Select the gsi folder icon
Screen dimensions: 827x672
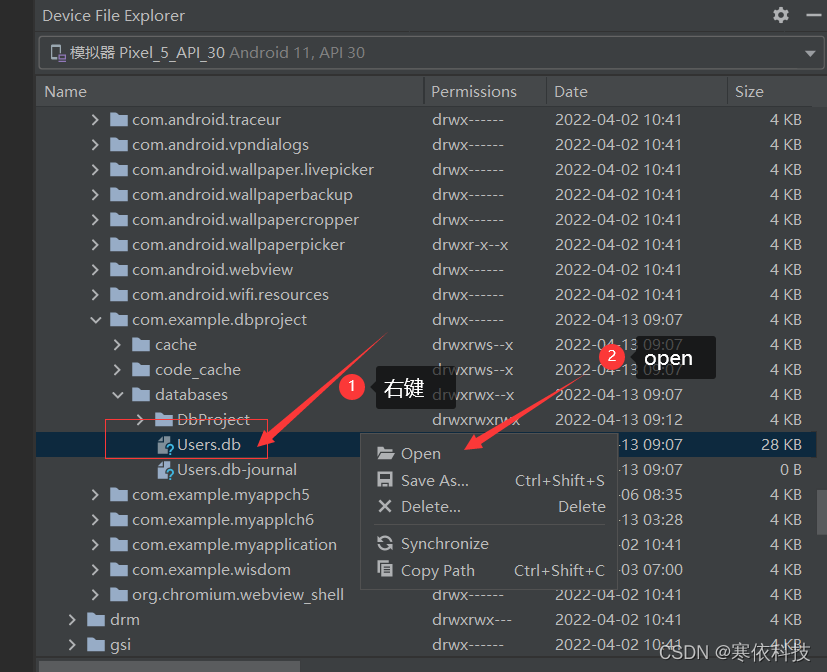(96, 645)
